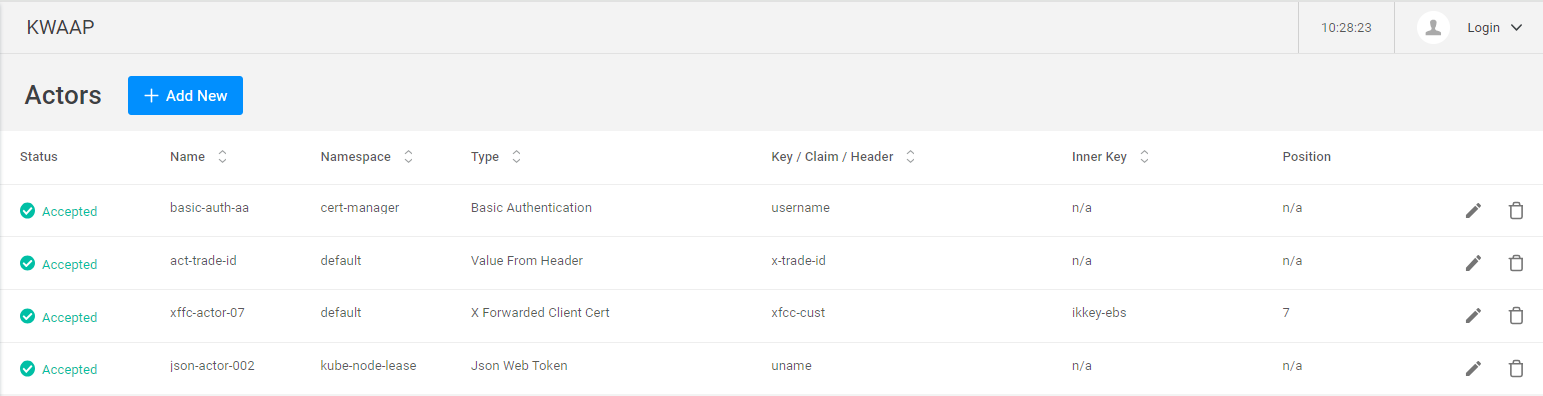The image size is (1543, 396).
Task: Click the Position column header
Action: 1306,157
